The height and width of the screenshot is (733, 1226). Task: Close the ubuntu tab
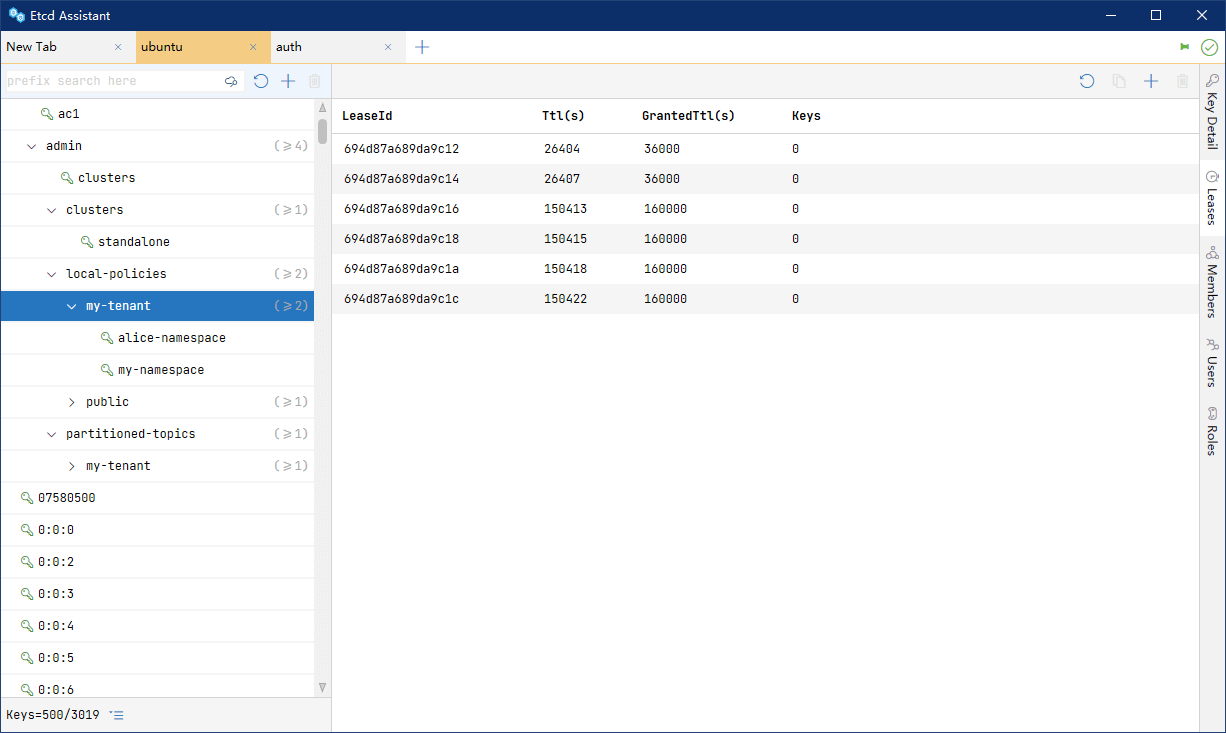253,47
